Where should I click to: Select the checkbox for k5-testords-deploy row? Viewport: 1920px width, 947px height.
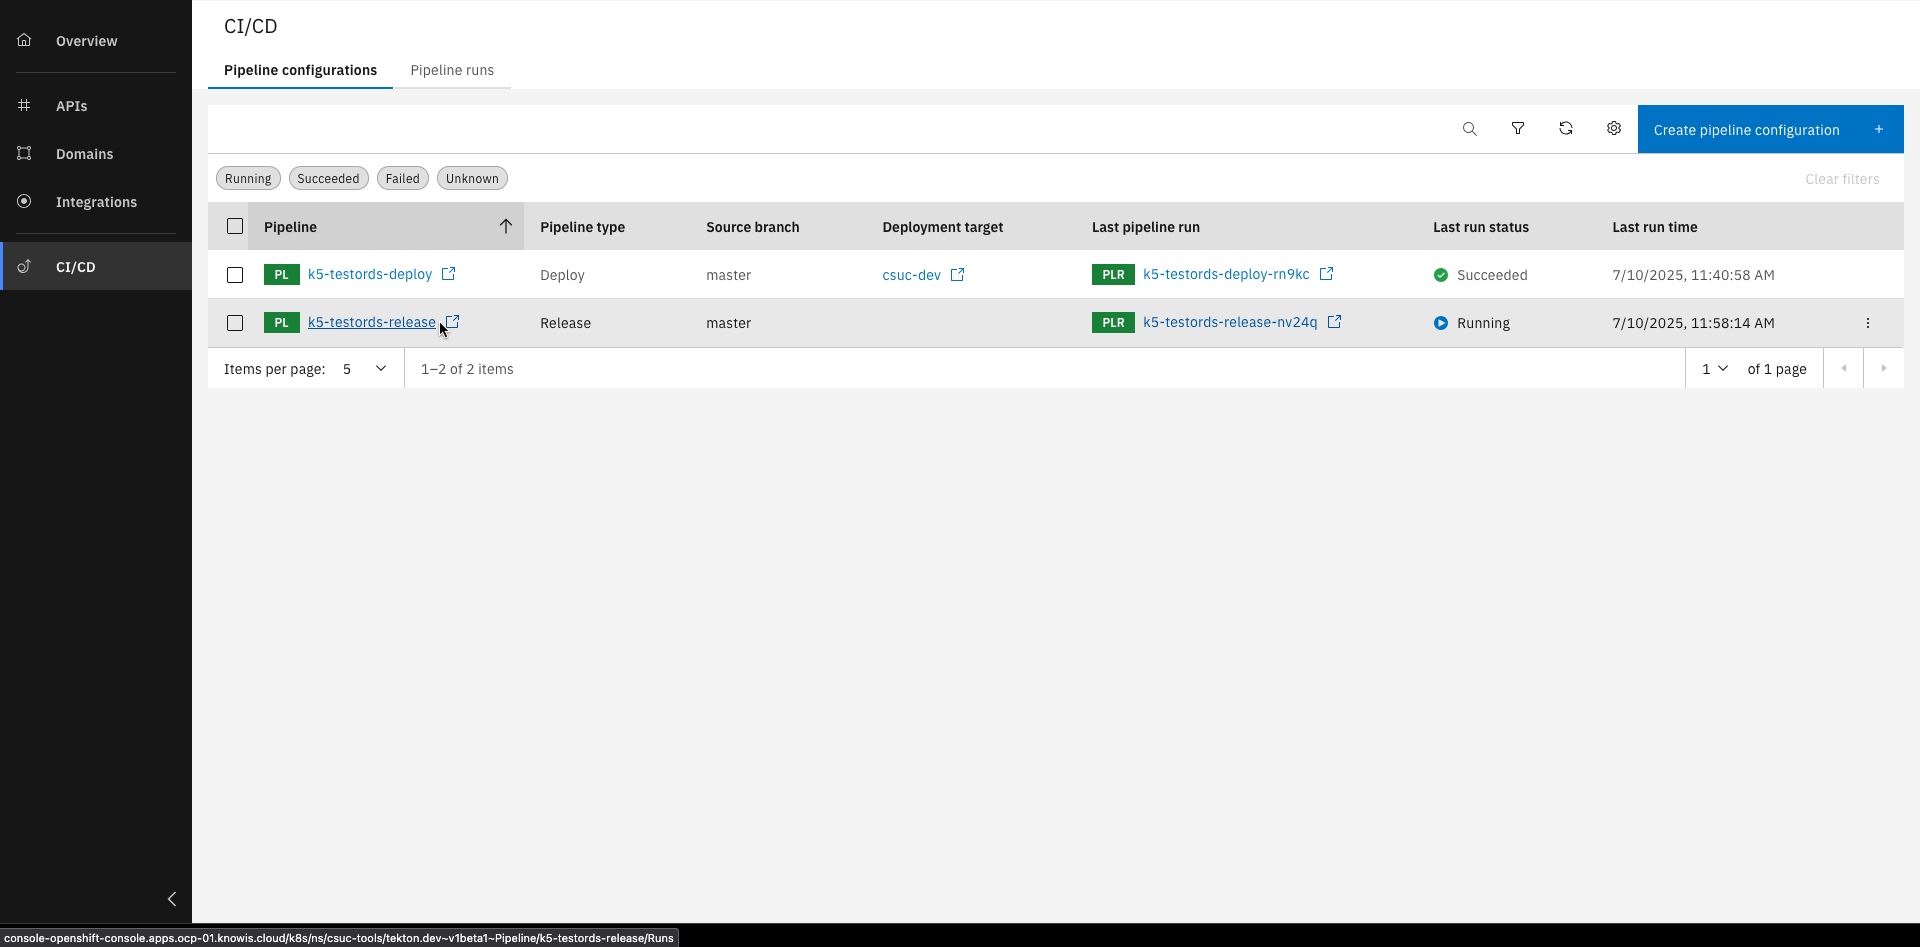pos(235,274)
